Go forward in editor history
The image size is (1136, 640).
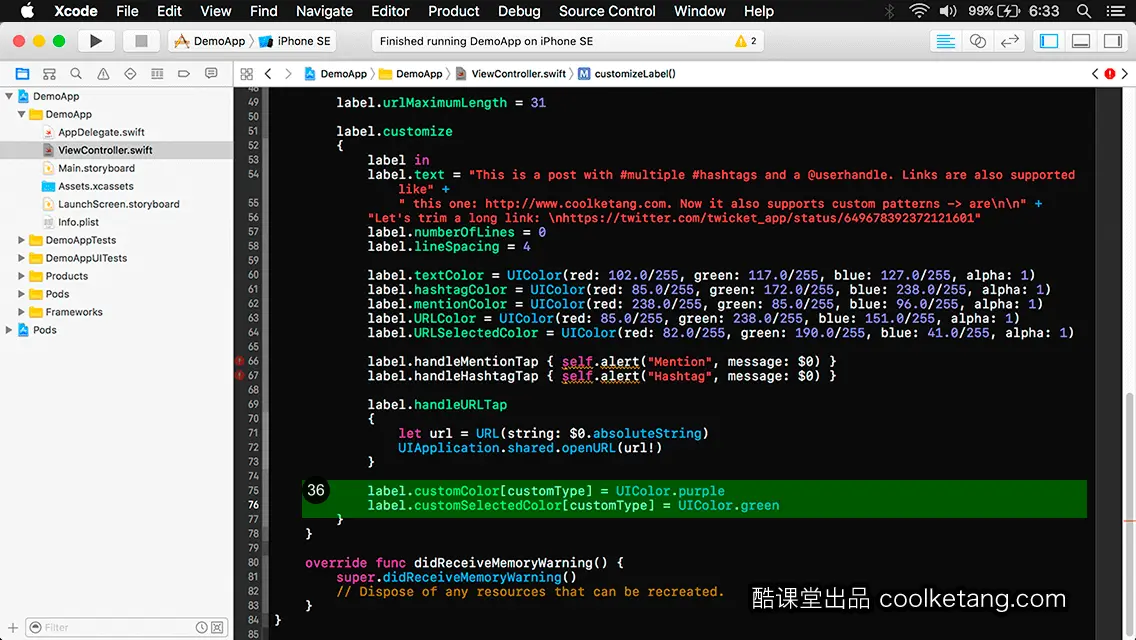288,74
